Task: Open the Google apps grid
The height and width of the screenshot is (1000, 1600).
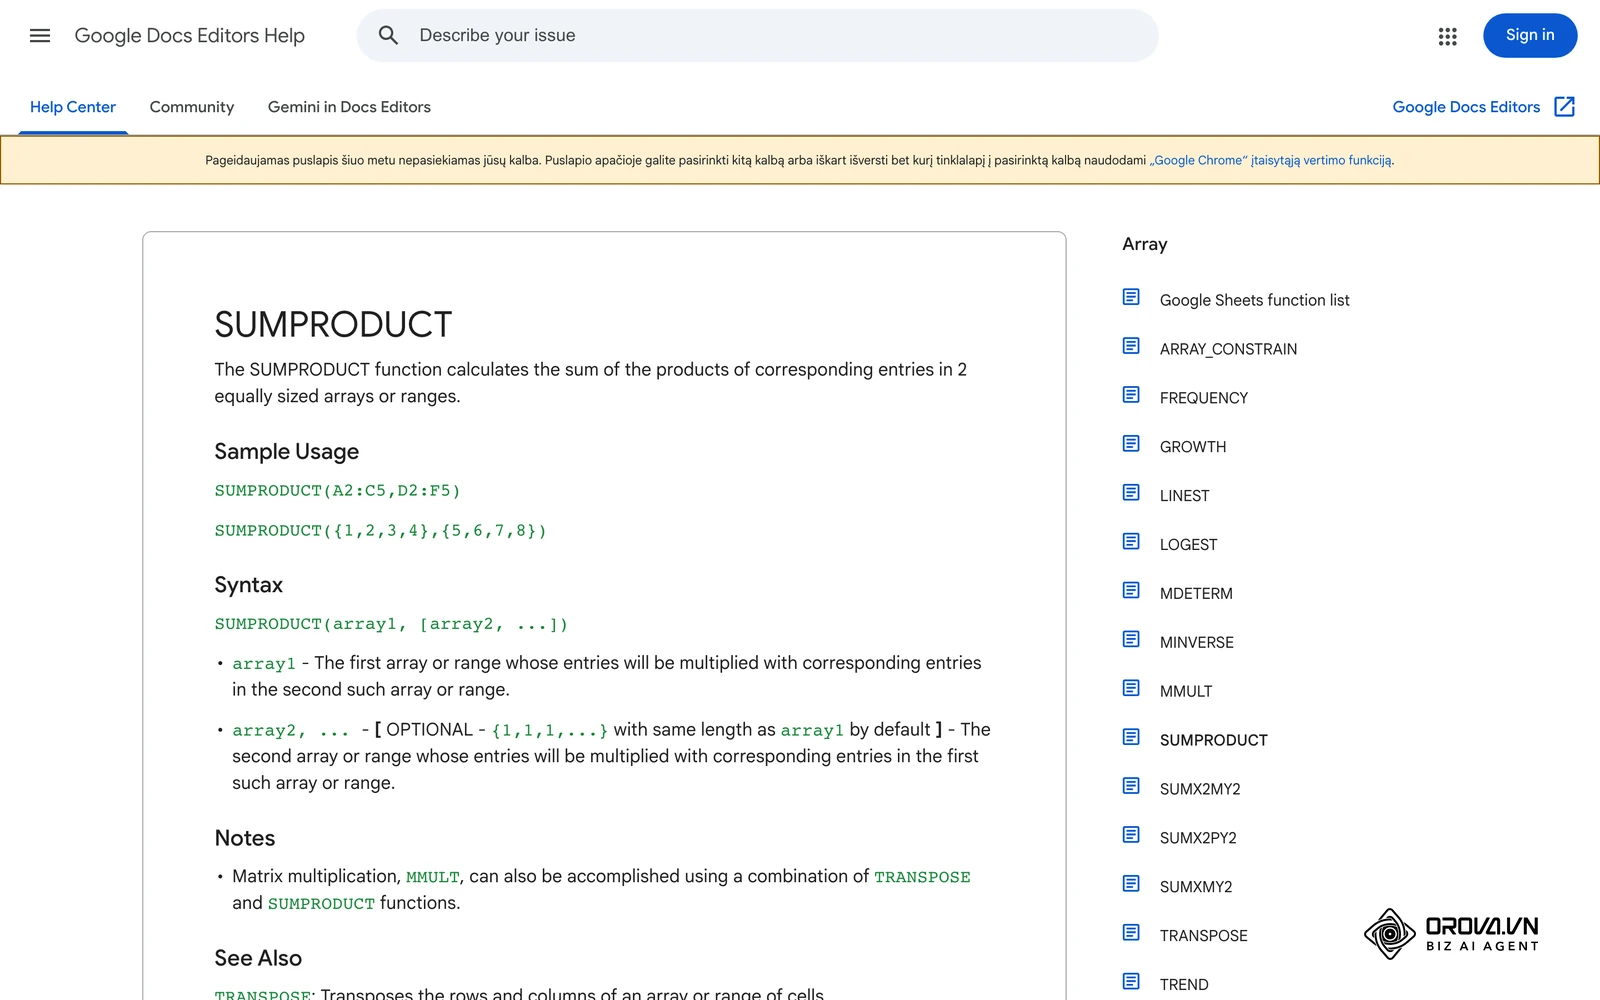Action: pos(1447,36)
